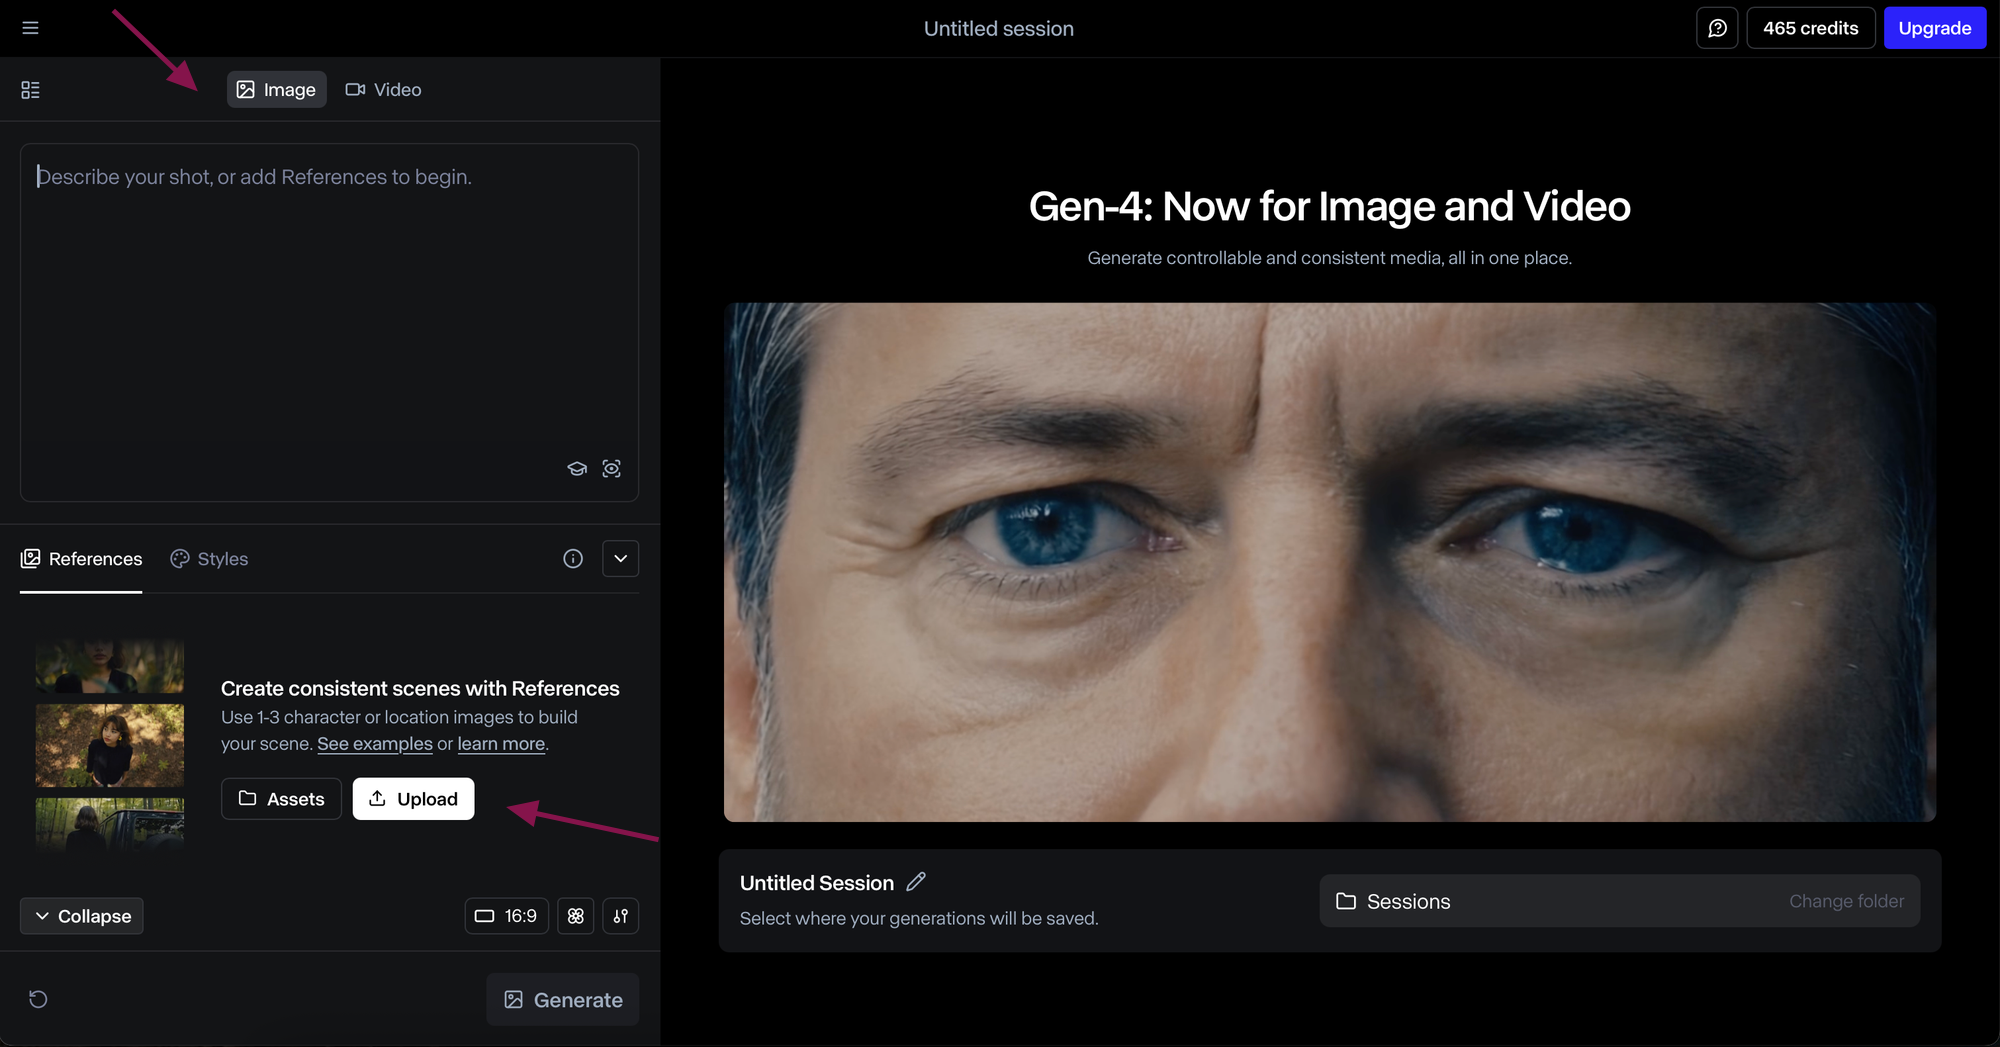Click the Upgrade button
This screenshot has height=1047, width=2000.
1935,28
